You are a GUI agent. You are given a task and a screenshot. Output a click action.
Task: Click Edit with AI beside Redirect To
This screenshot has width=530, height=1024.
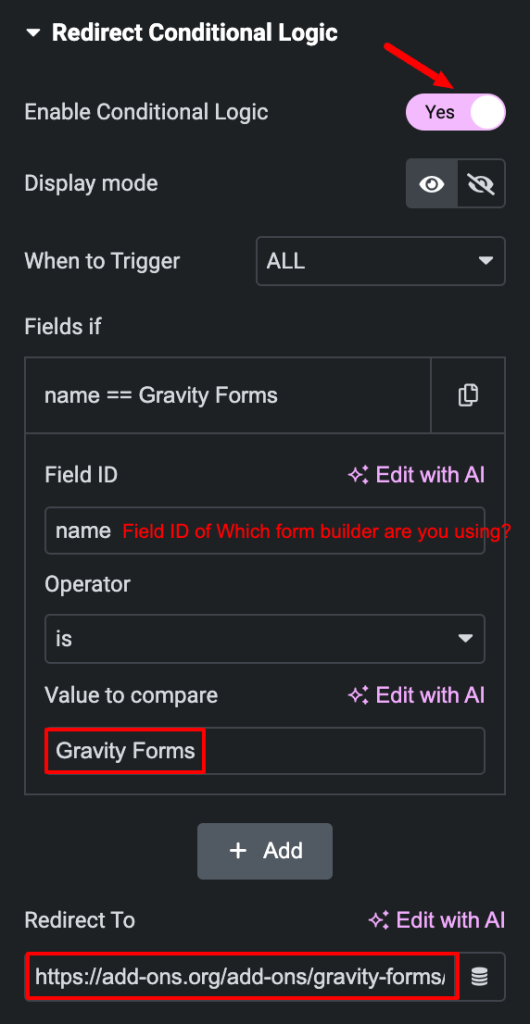pyautogui.click(x=450, y=920)
